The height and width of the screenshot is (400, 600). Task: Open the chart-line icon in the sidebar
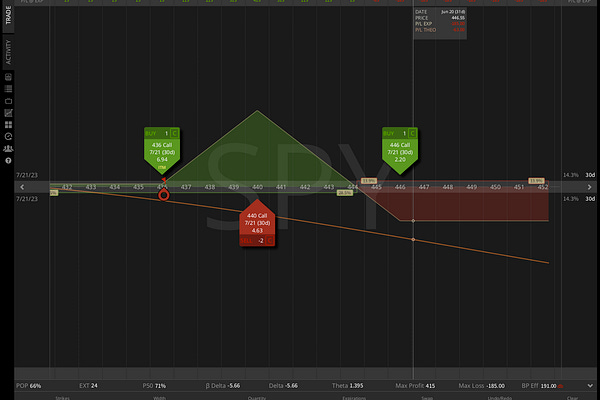point(8,113)
